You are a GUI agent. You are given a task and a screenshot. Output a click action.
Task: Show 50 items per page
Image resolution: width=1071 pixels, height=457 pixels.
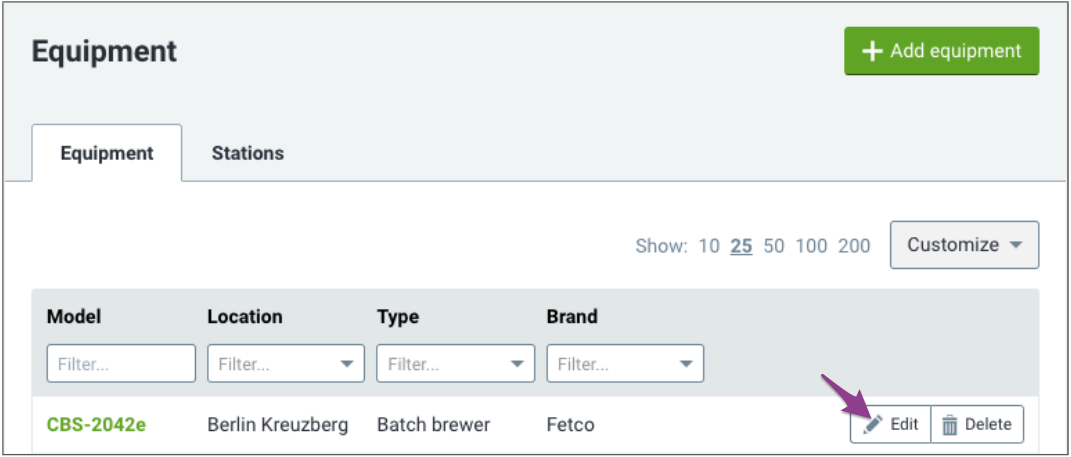[774, 246]
